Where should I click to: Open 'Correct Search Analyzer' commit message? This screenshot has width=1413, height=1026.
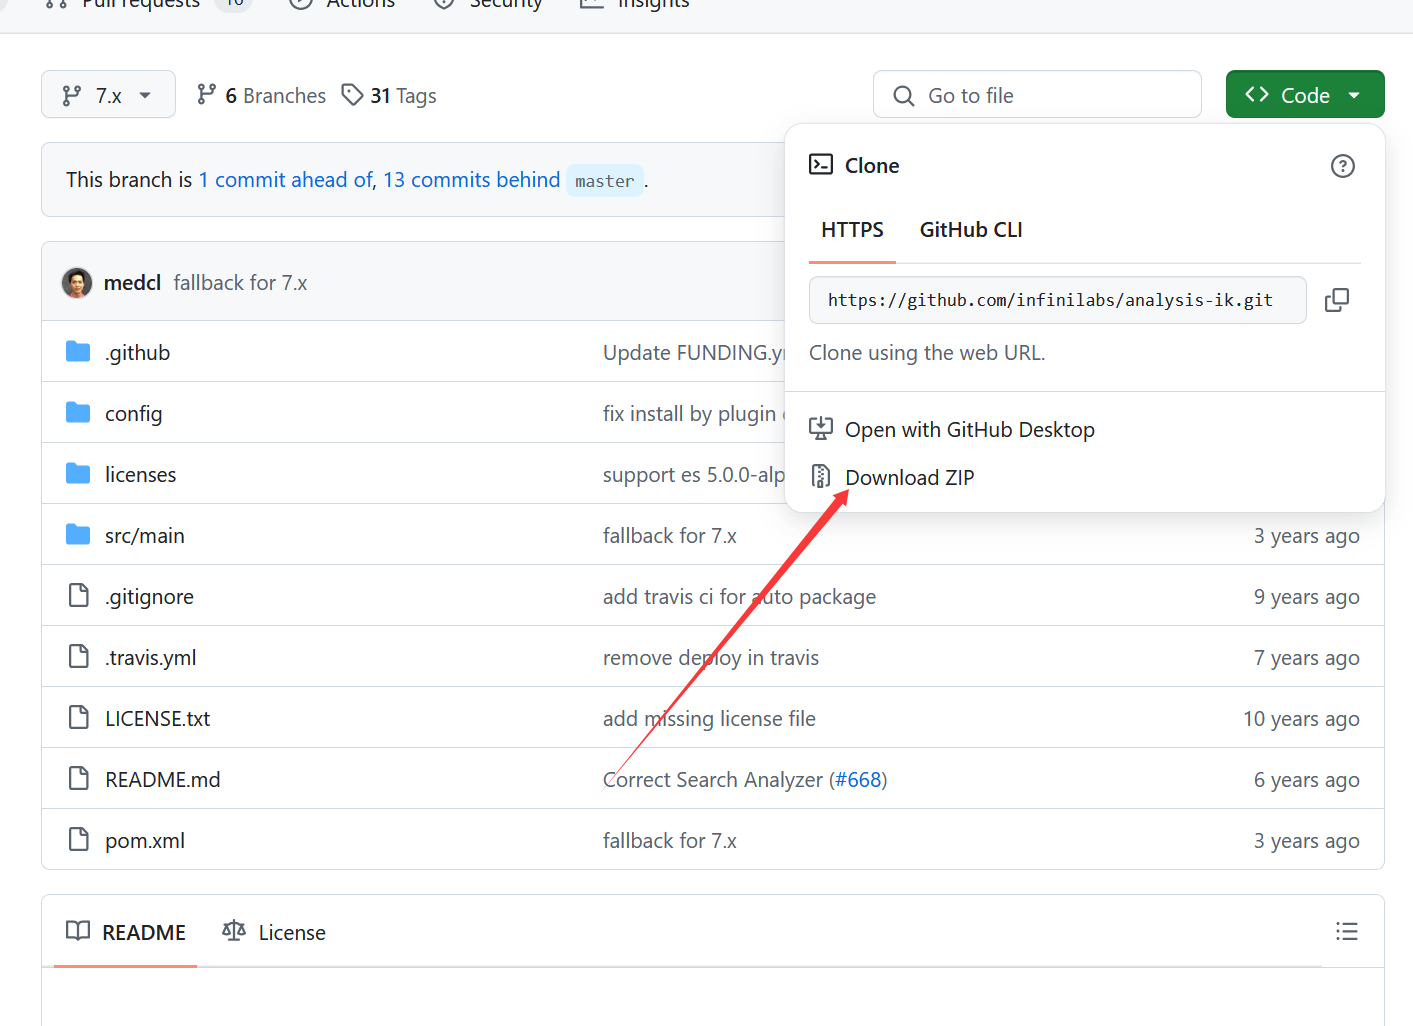[713, 780]
